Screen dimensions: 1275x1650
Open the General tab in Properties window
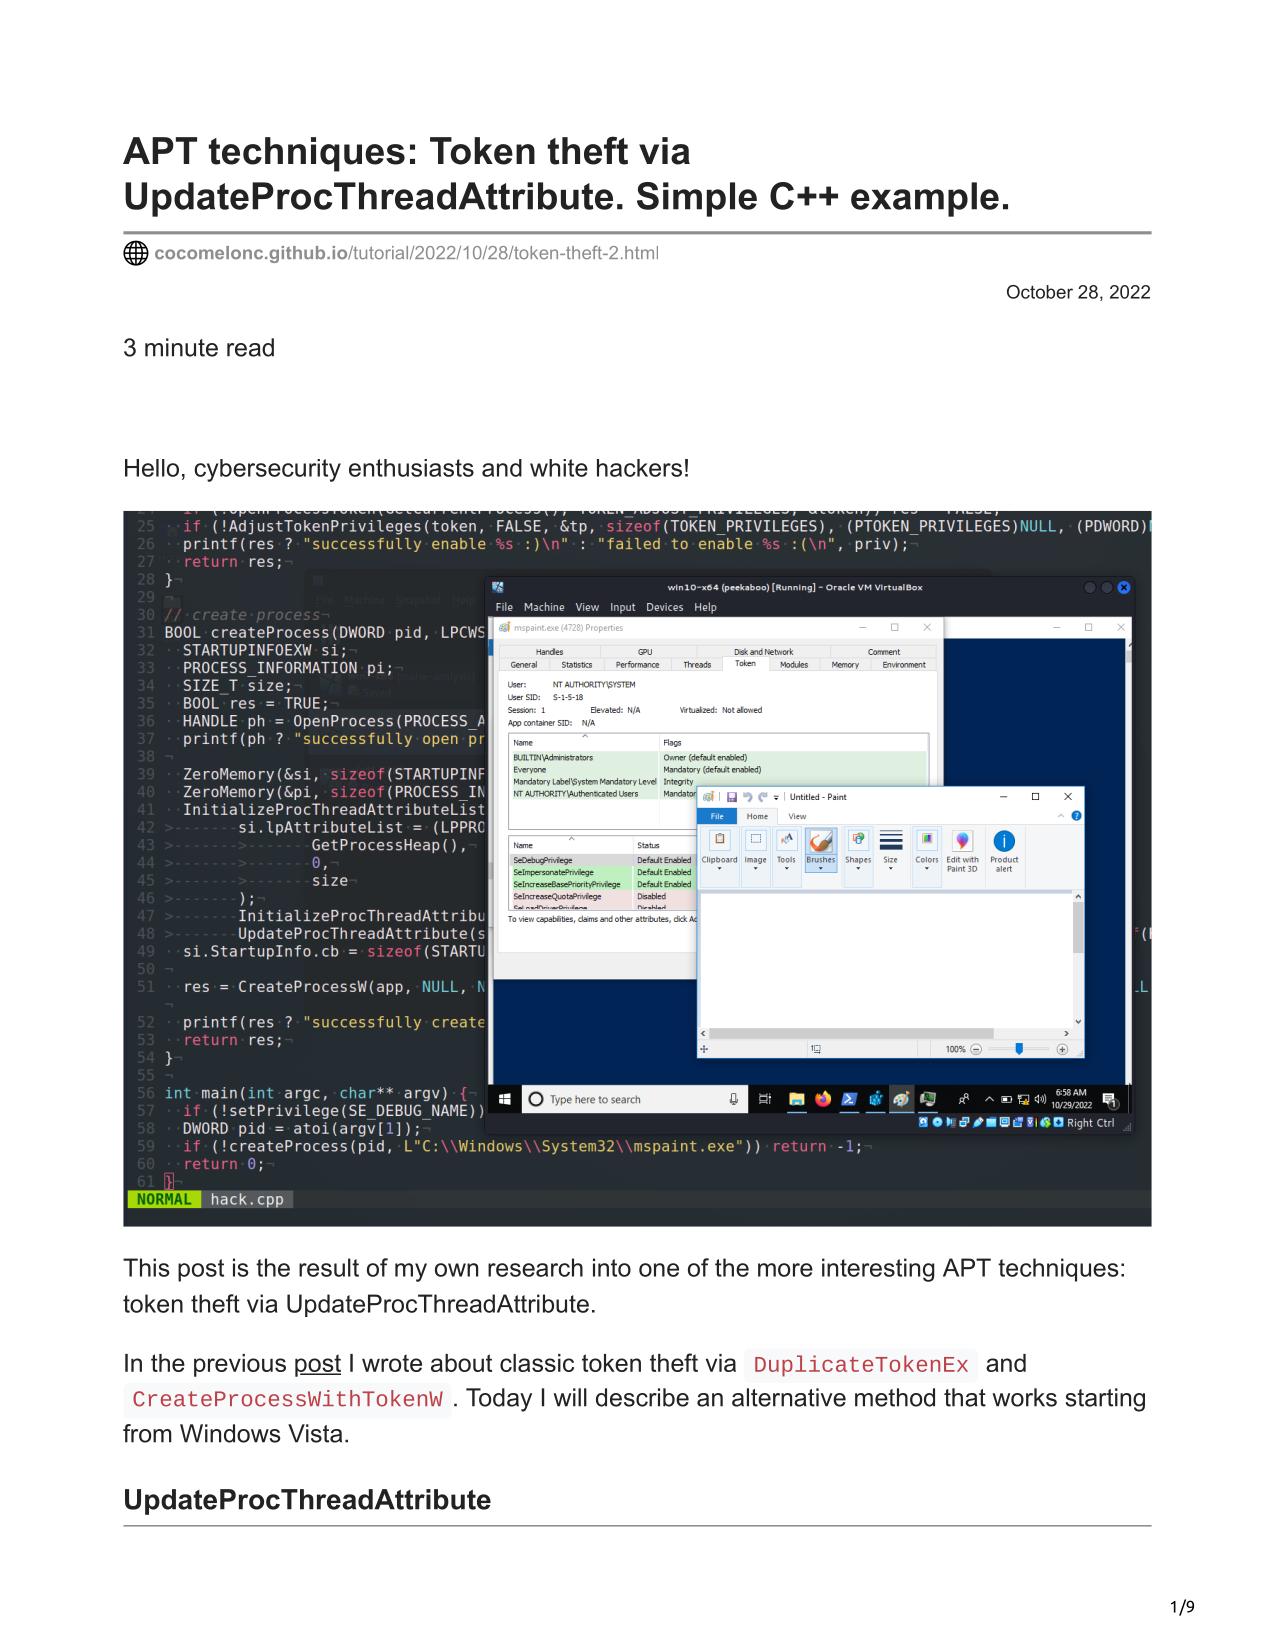pos(524,664)
